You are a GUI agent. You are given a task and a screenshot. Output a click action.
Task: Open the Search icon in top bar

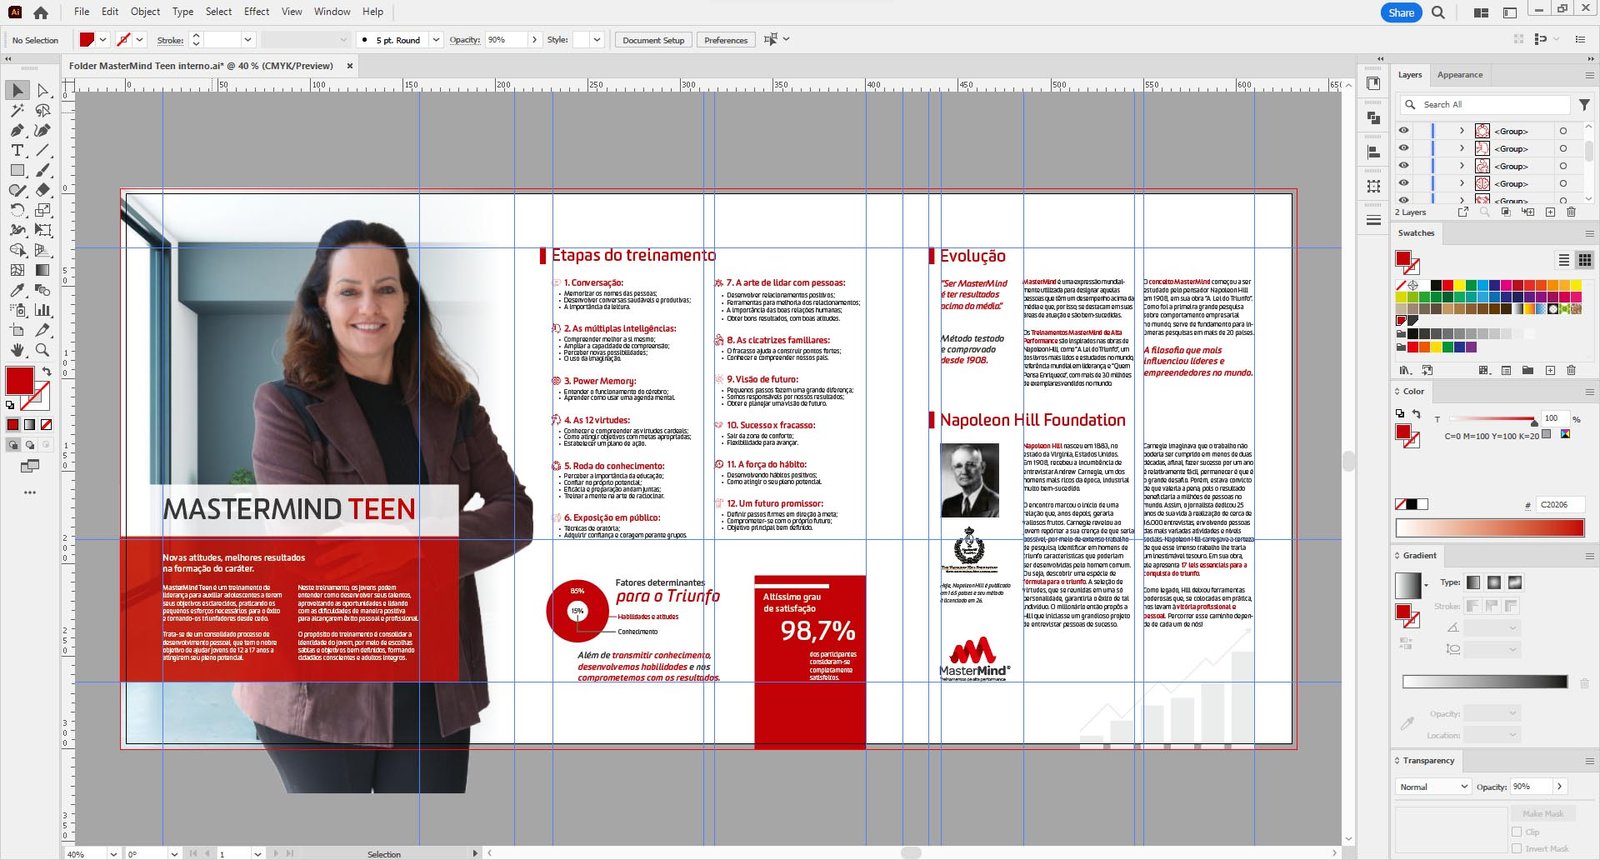(1438, 13)
